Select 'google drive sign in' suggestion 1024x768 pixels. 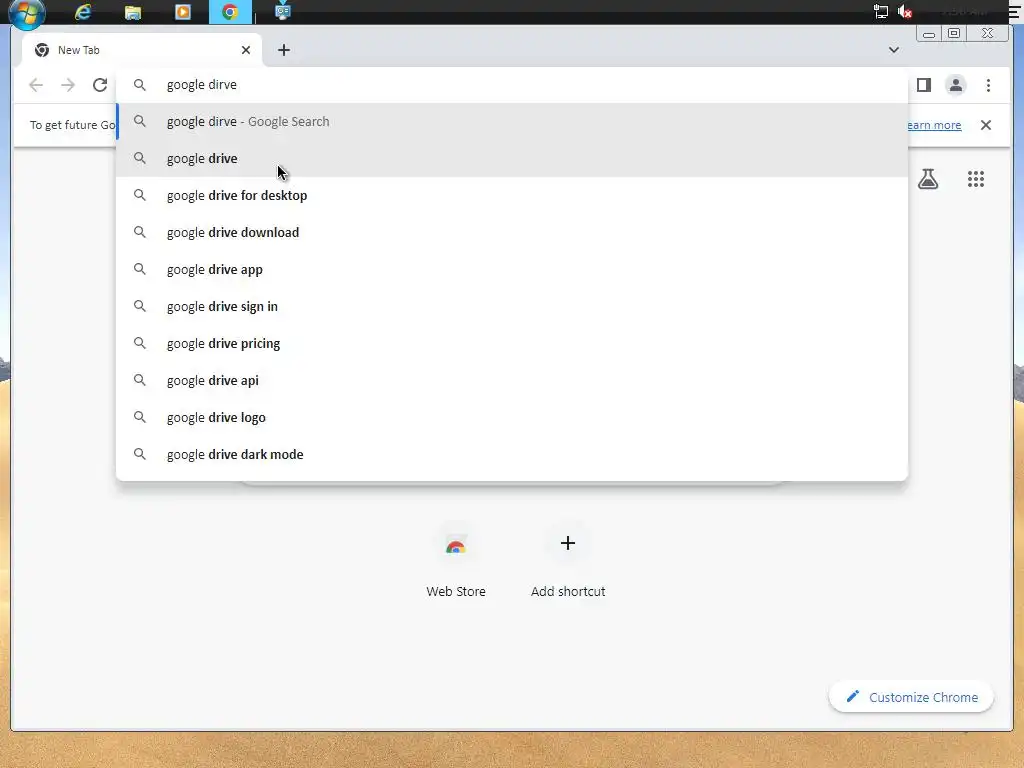[511, 306]
